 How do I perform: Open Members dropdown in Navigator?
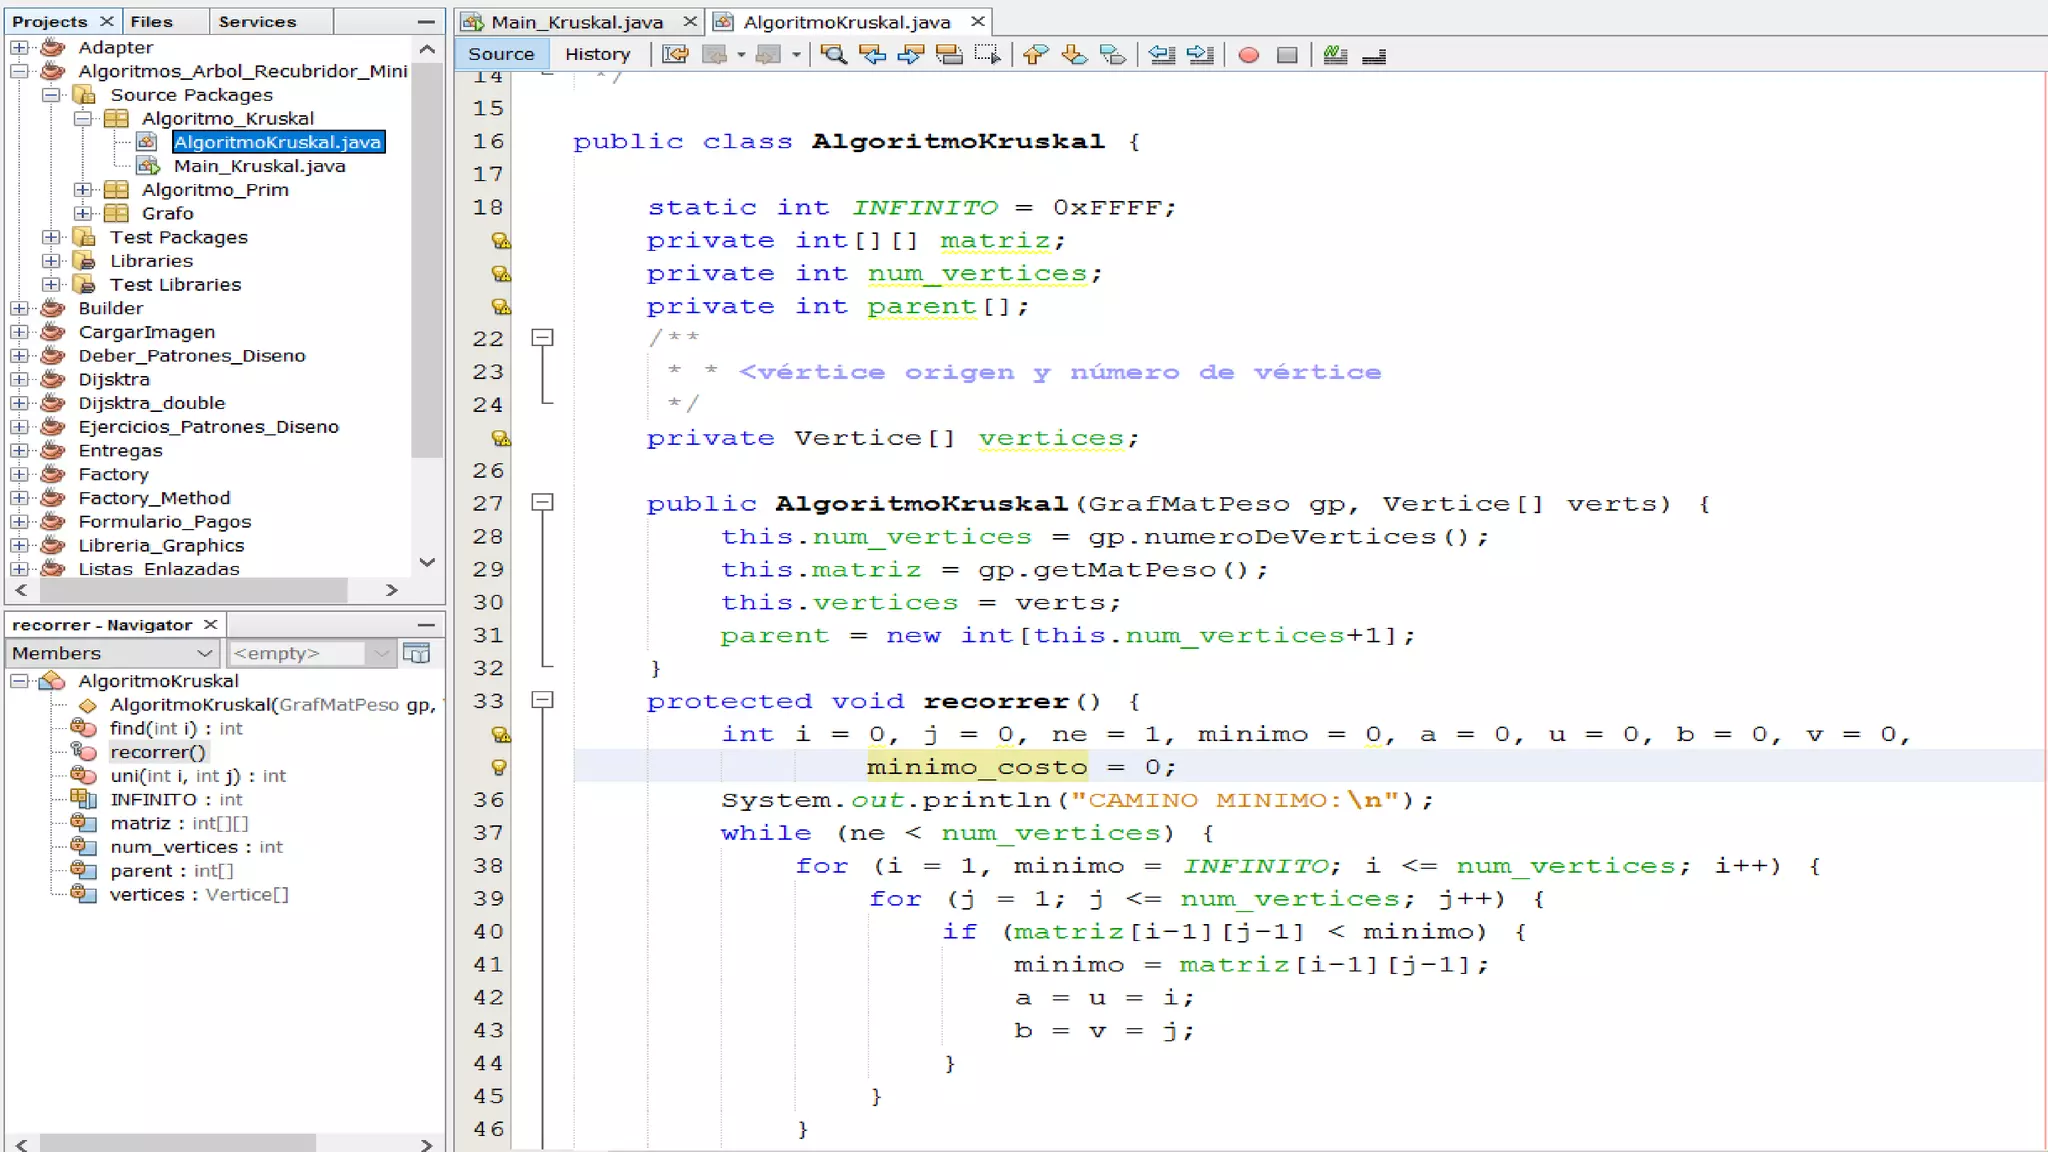point(112,653)
